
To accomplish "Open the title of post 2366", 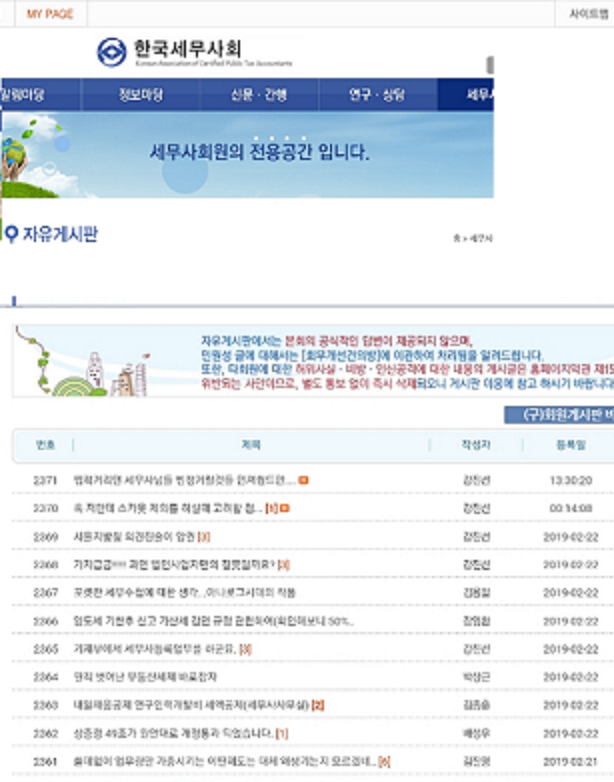I will tap(213, 621).
